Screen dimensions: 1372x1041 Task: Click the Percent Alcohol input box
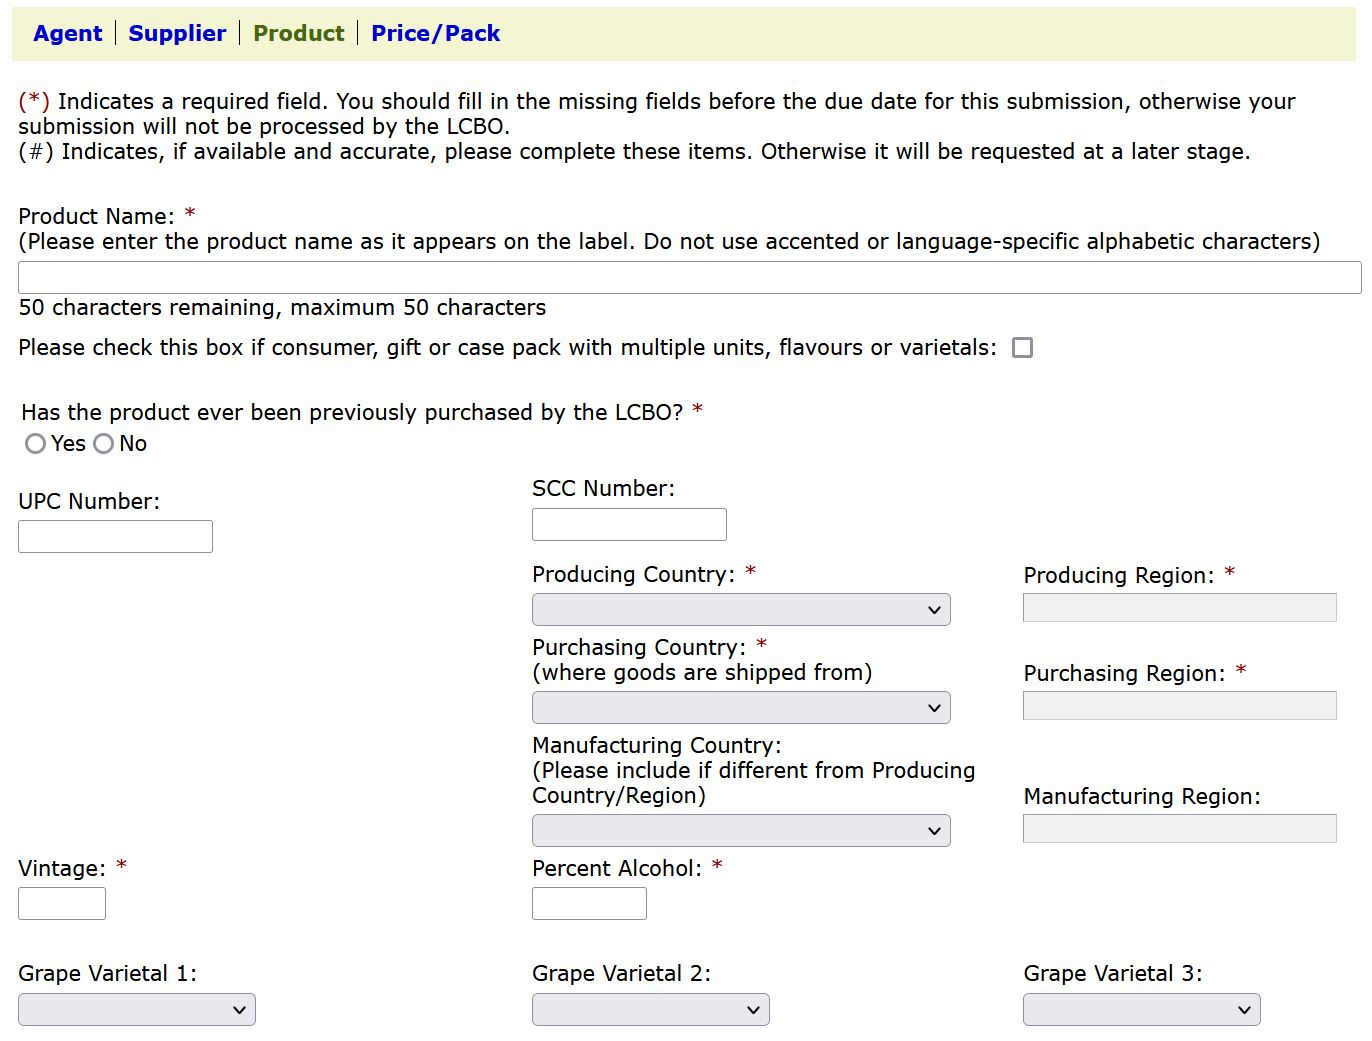589,904
